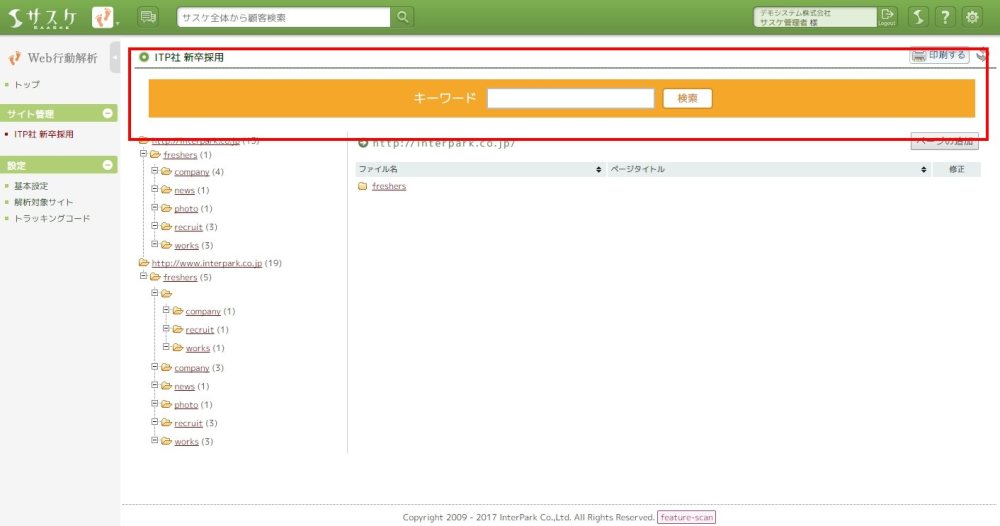Open the freshers folder in file list
Image resolution: width=1000 pixels, height=526 pixels.
(x=388, y=187)
